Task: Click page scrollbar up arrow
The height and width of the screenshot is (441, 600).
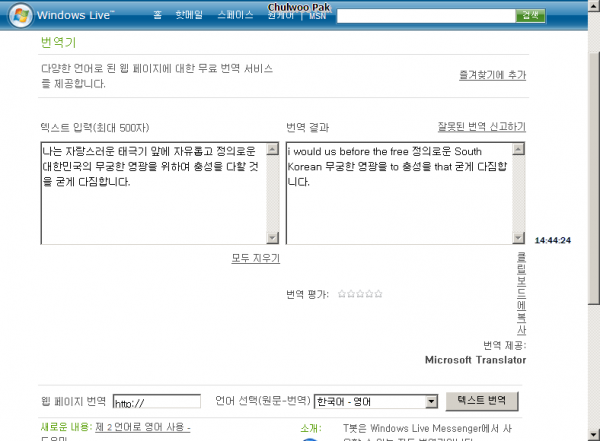Action: [594, 6]
